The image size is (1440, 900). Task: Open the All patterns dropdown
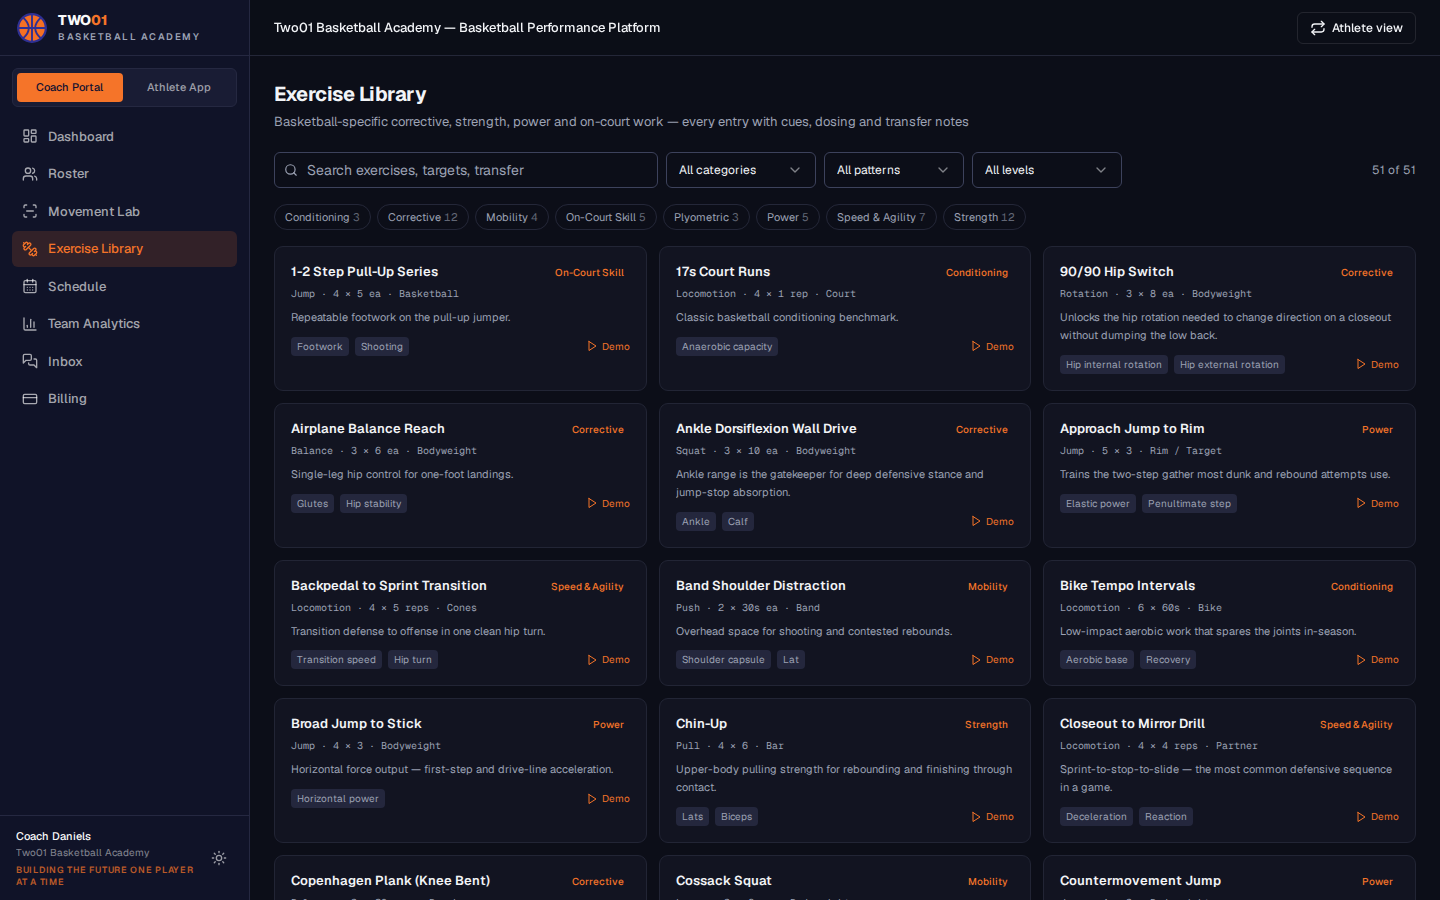(894, 170)
